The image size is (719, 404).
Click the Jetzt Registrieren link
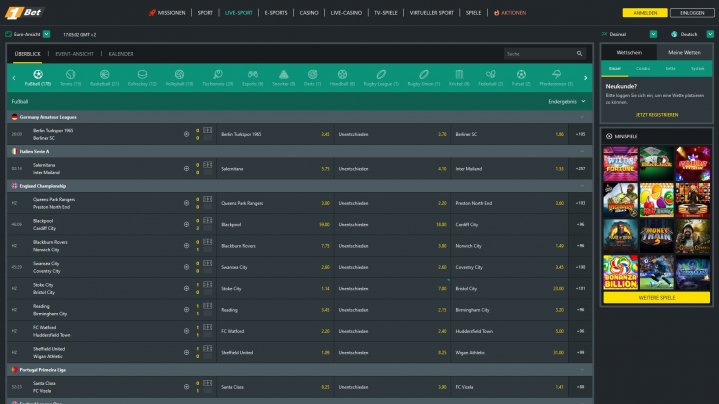[x=657, y=115]
